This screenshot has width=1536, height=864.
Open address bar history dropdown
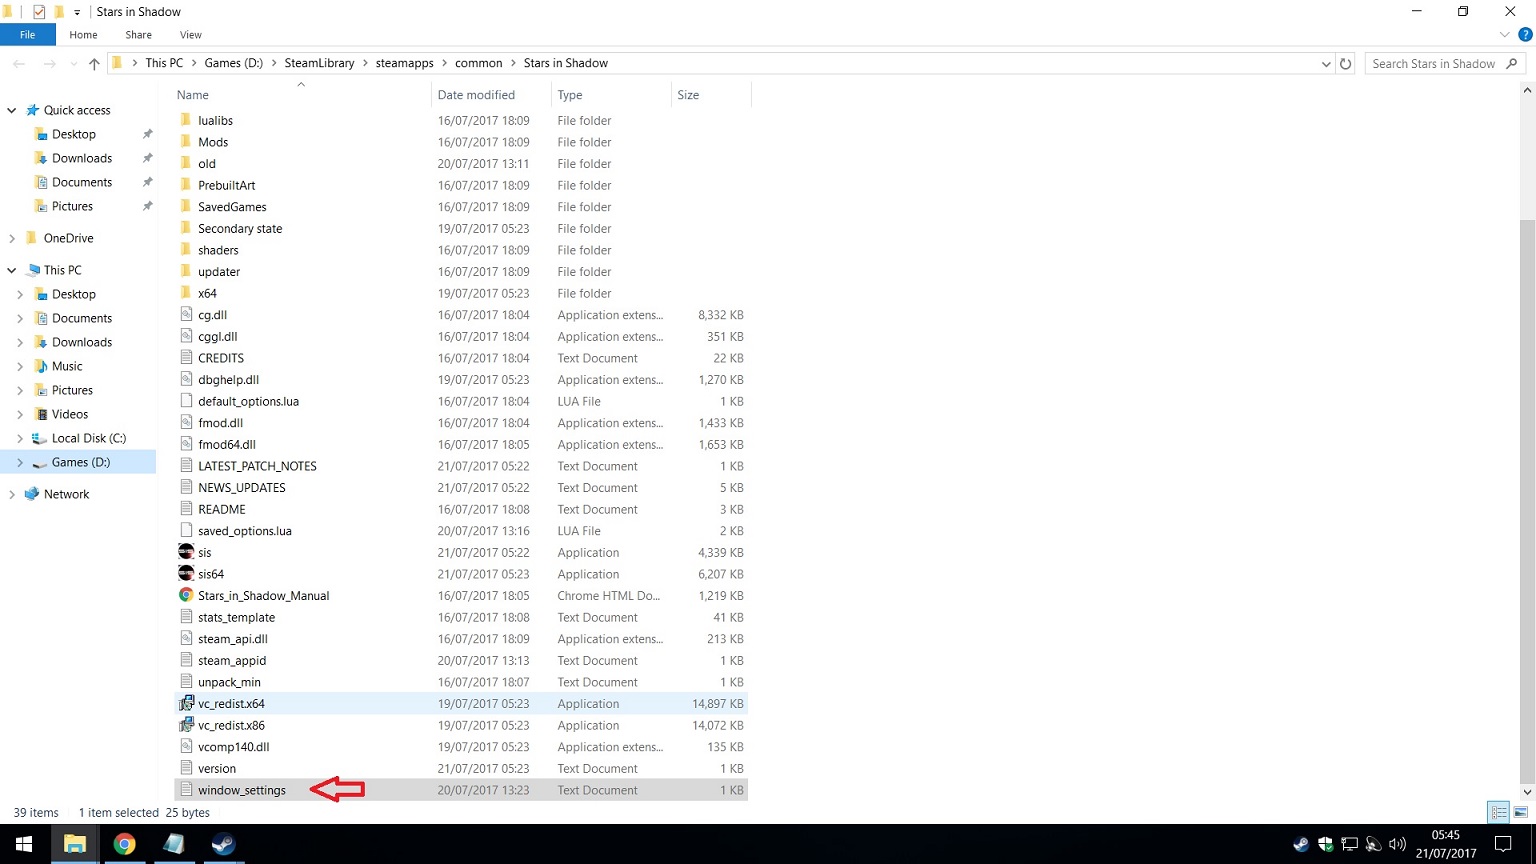[x=1326, y=64]
